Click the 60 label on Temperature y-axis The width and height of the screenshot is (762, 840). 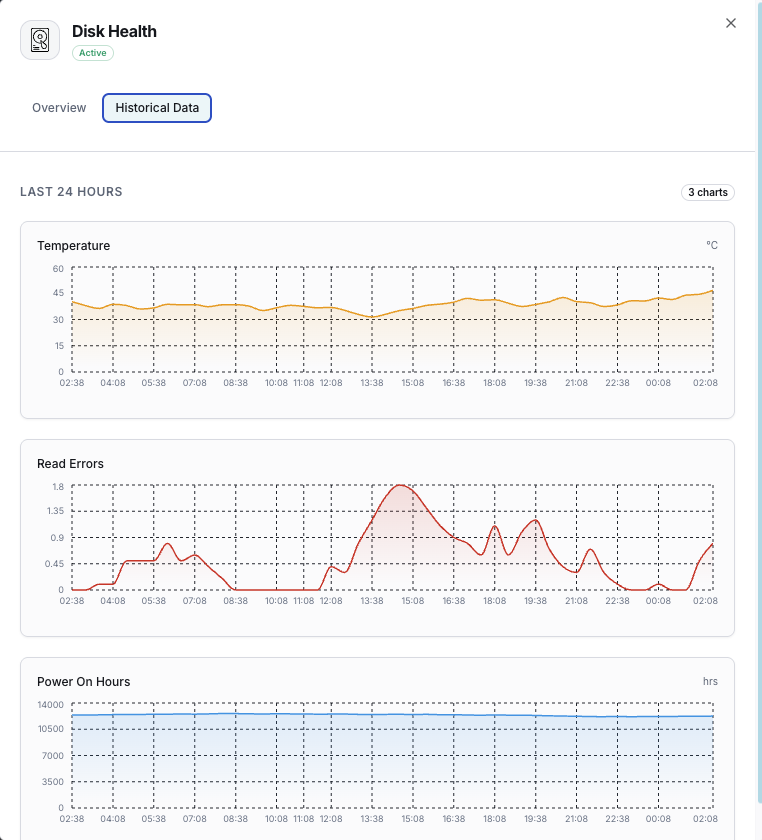tap(58, 269)
